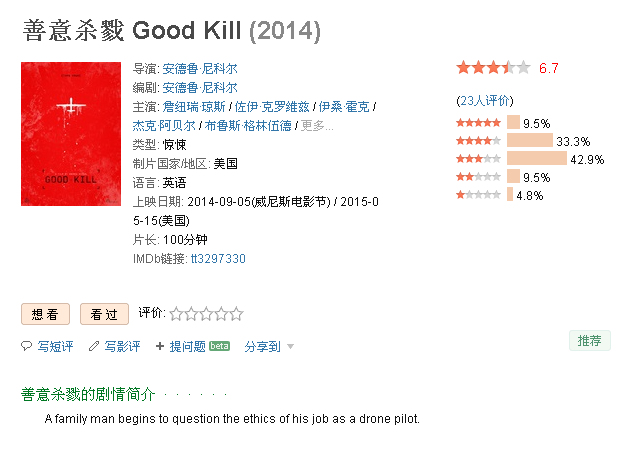Rate the movie five stars
This screenshot has height=449, width=629.
(236, 314)
